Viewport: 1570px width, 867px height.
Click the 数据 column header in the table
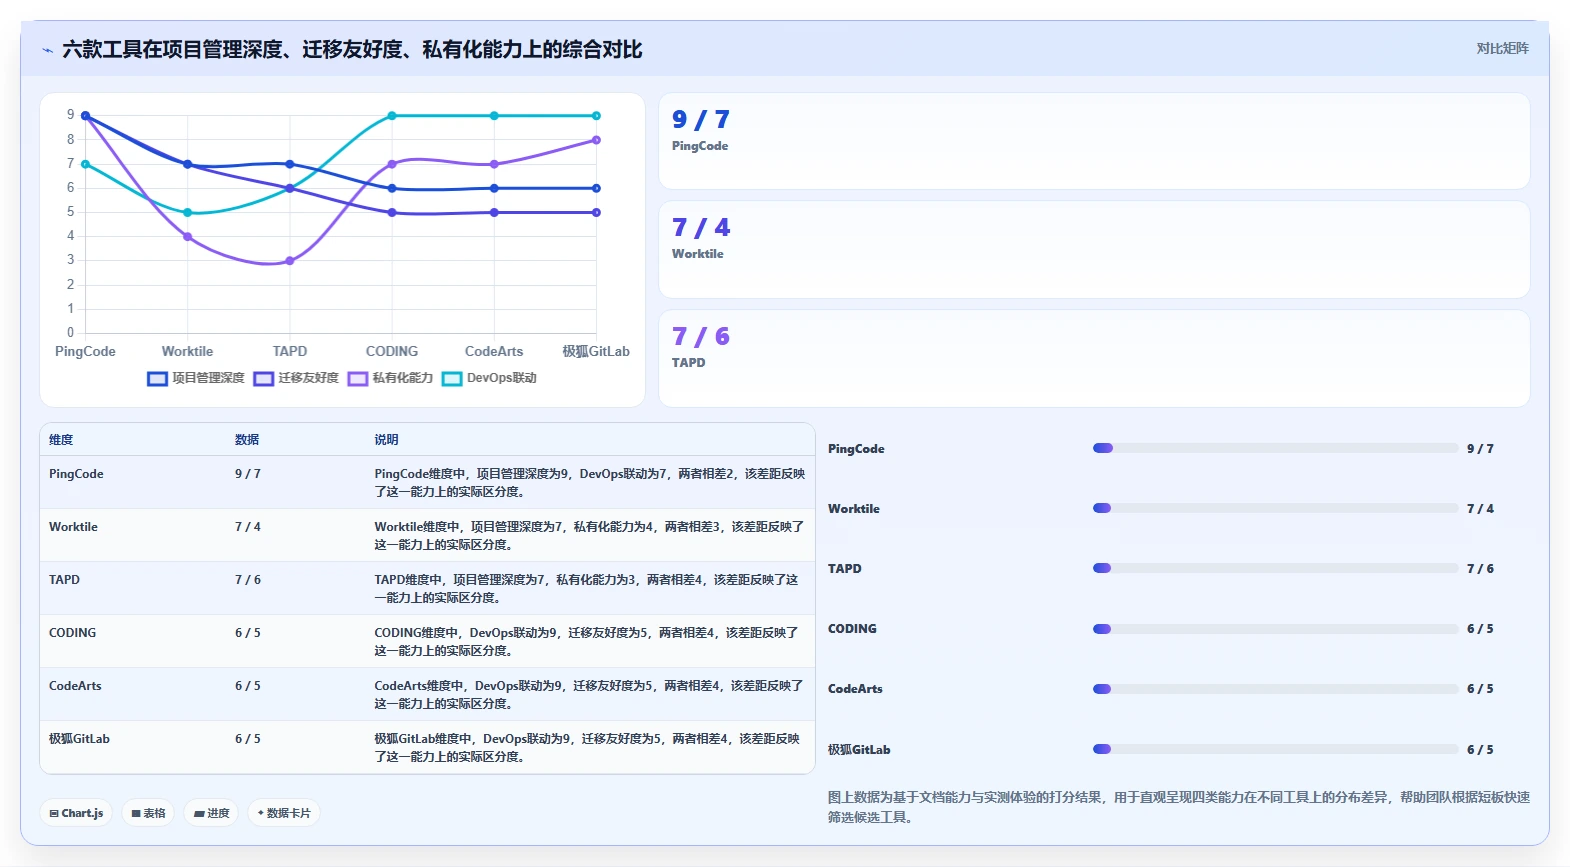click(247, 440)
